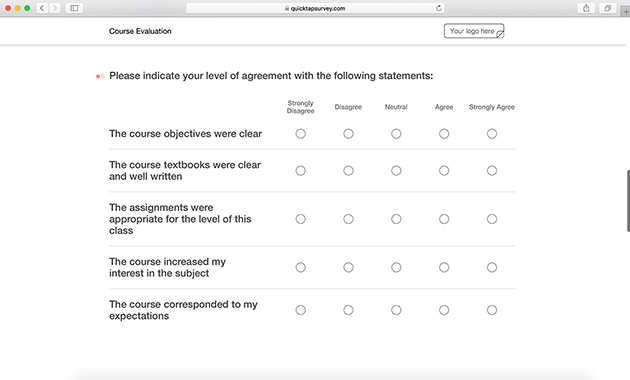Click the Course Evaluation title
This screenshot has width=630, height=380.
(x=140, y=31)
